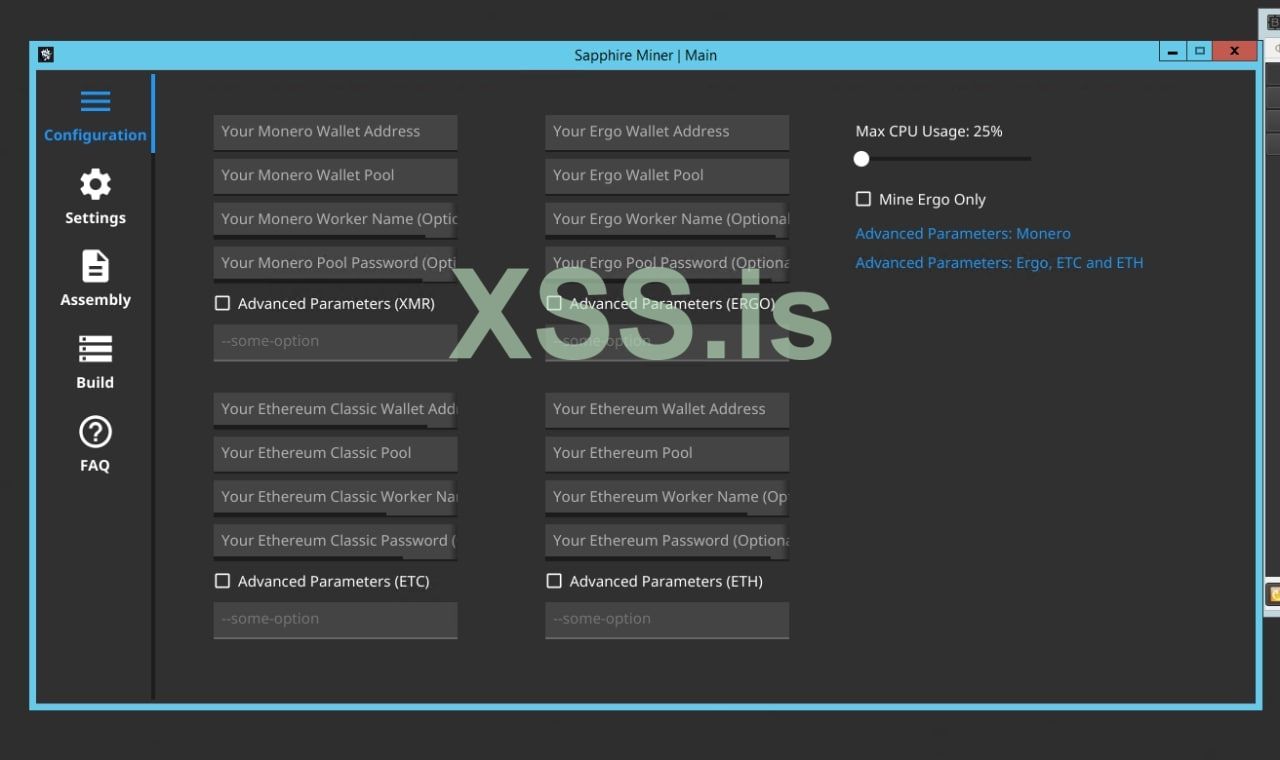Focus the Monero Wallet Pool field
This screenshot has width=1280, height=760.
[x=335, y=176]
